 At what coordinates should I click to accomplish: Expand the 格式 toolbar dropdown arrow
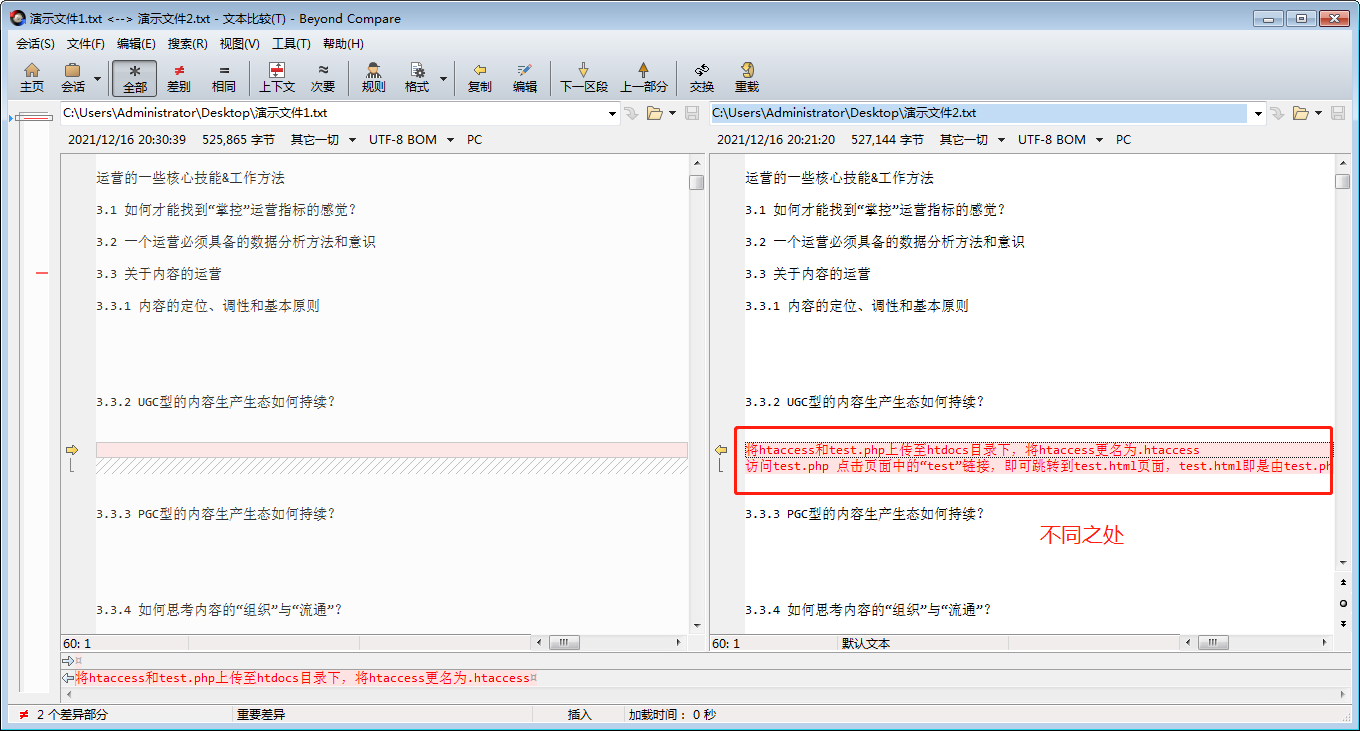(443, 78)
